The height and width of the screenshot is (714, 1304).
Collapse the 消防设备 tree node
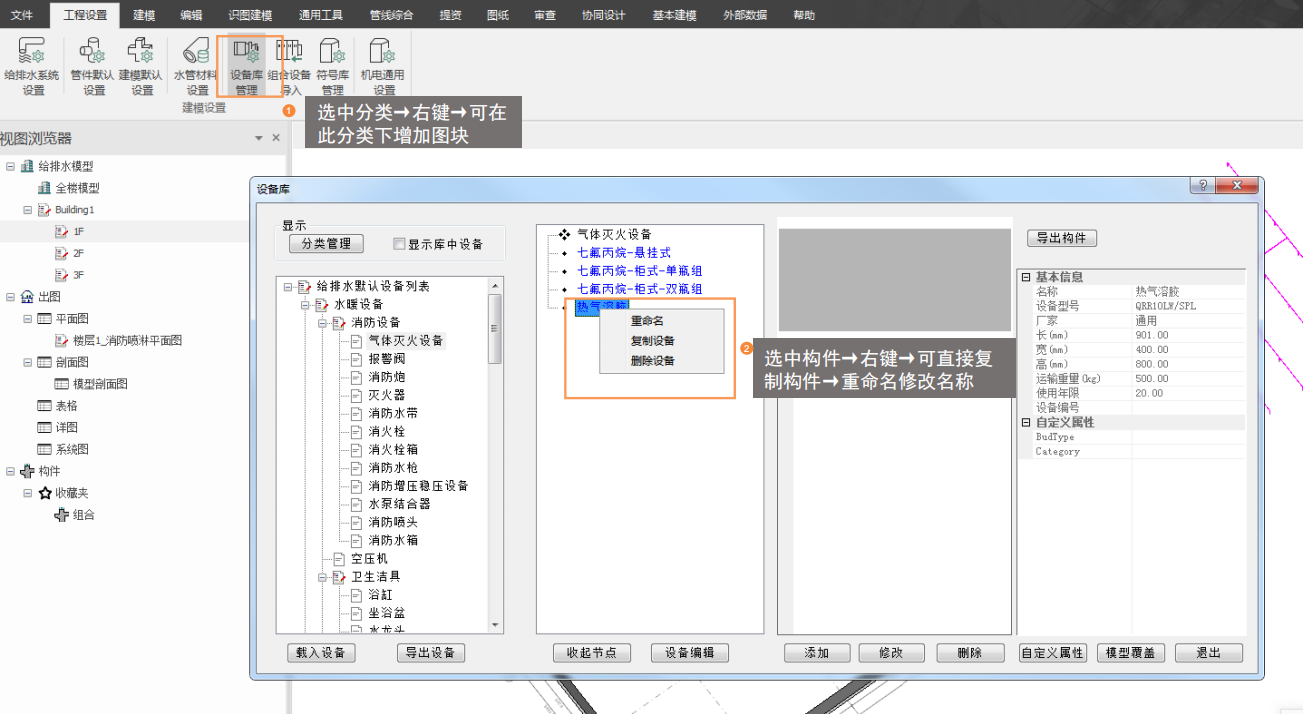(324, 323)
